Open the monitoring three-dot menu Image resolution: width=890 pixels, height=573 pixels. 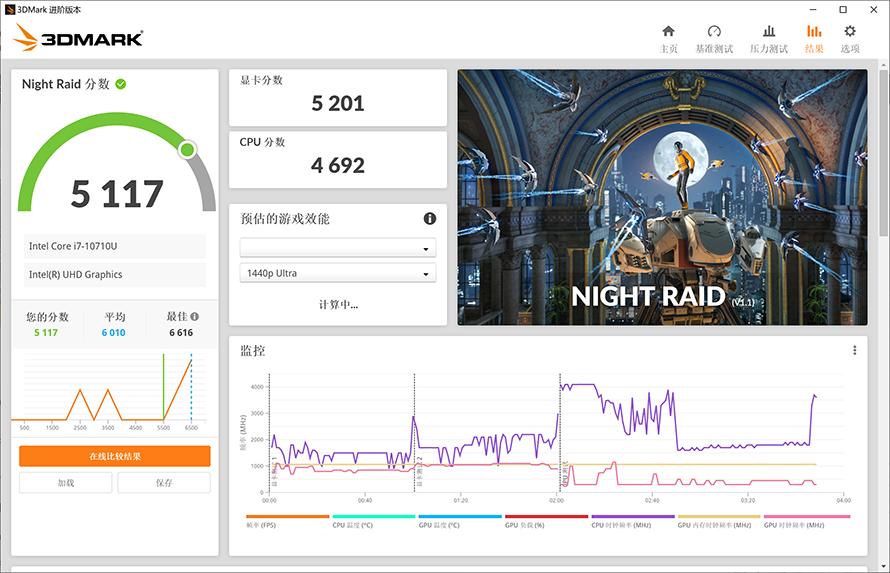(854, 351)
